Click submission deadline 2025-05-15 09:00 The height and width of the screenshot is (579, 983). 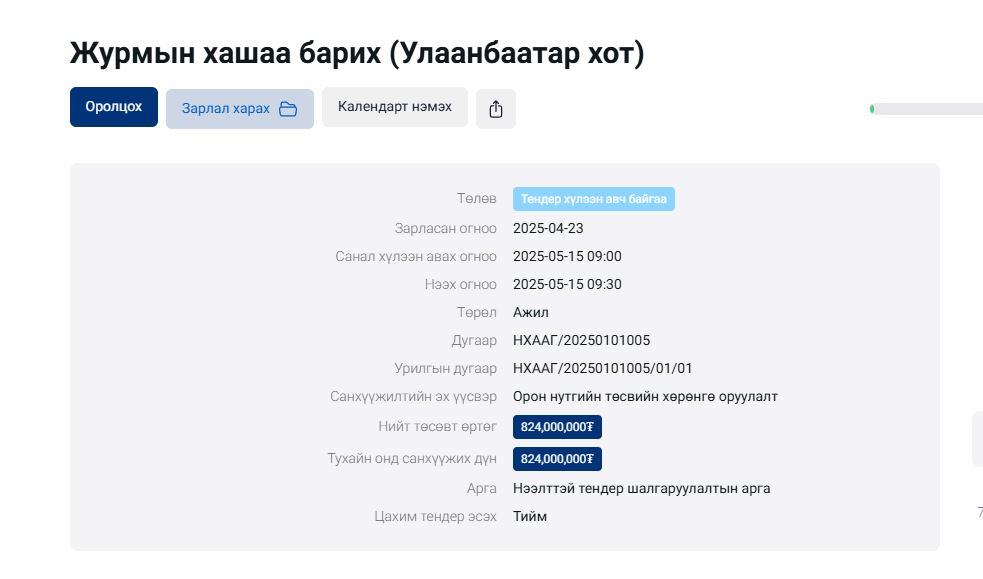tap(567, 256)
